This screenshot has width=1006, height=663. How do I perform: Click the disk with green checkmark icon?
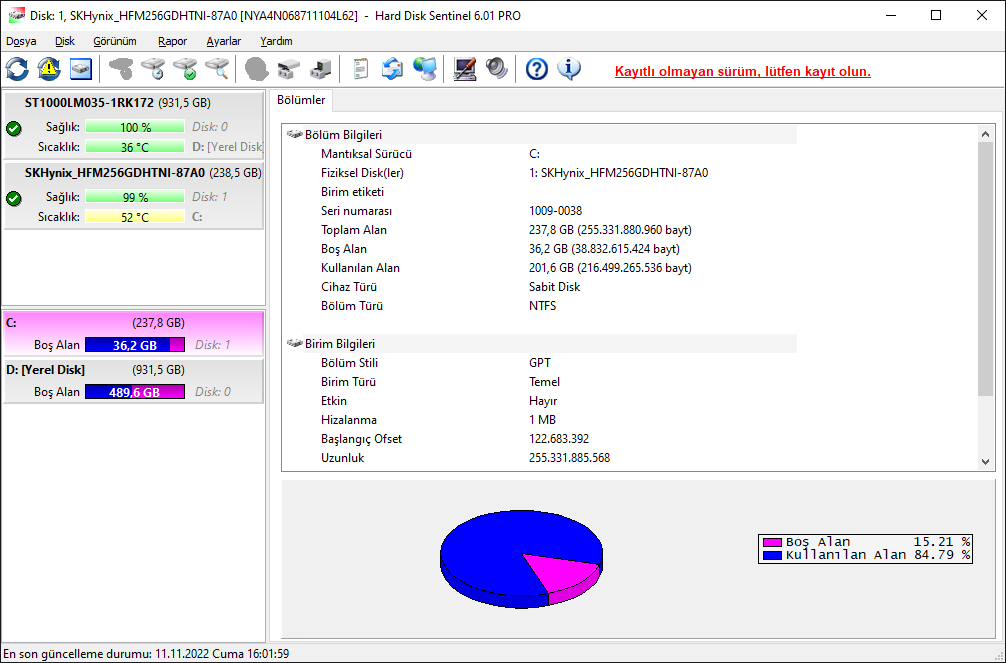coord(185,69)
